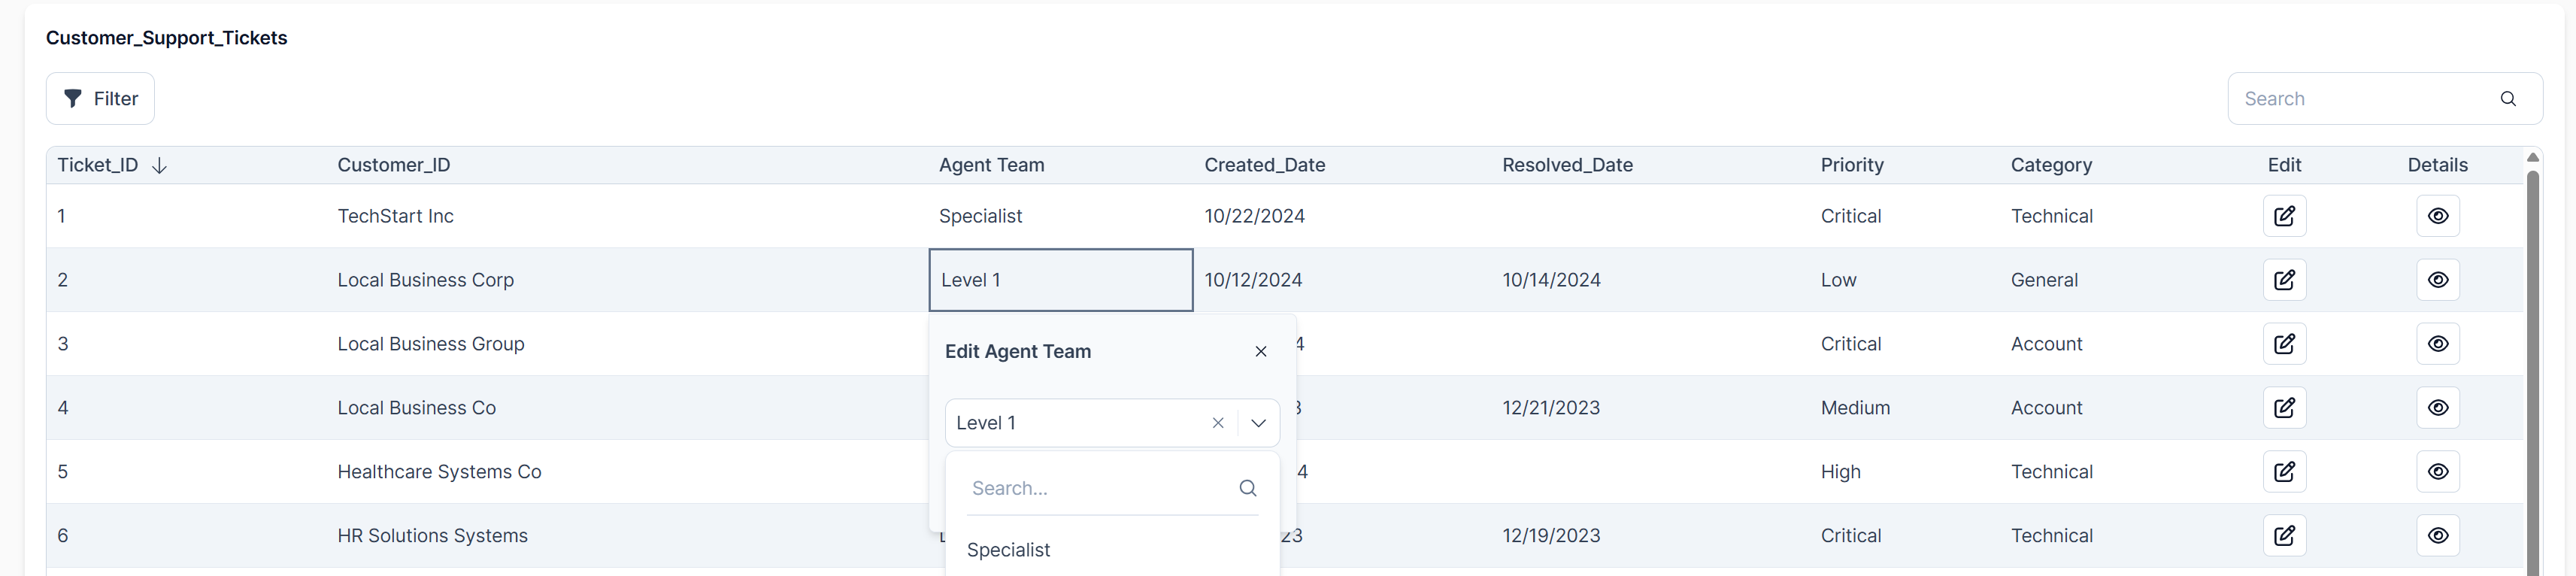Open edit for HR Solutions Systems ticket
Viewport: 2576px width, 576px height.
[x=2284, y=536]
